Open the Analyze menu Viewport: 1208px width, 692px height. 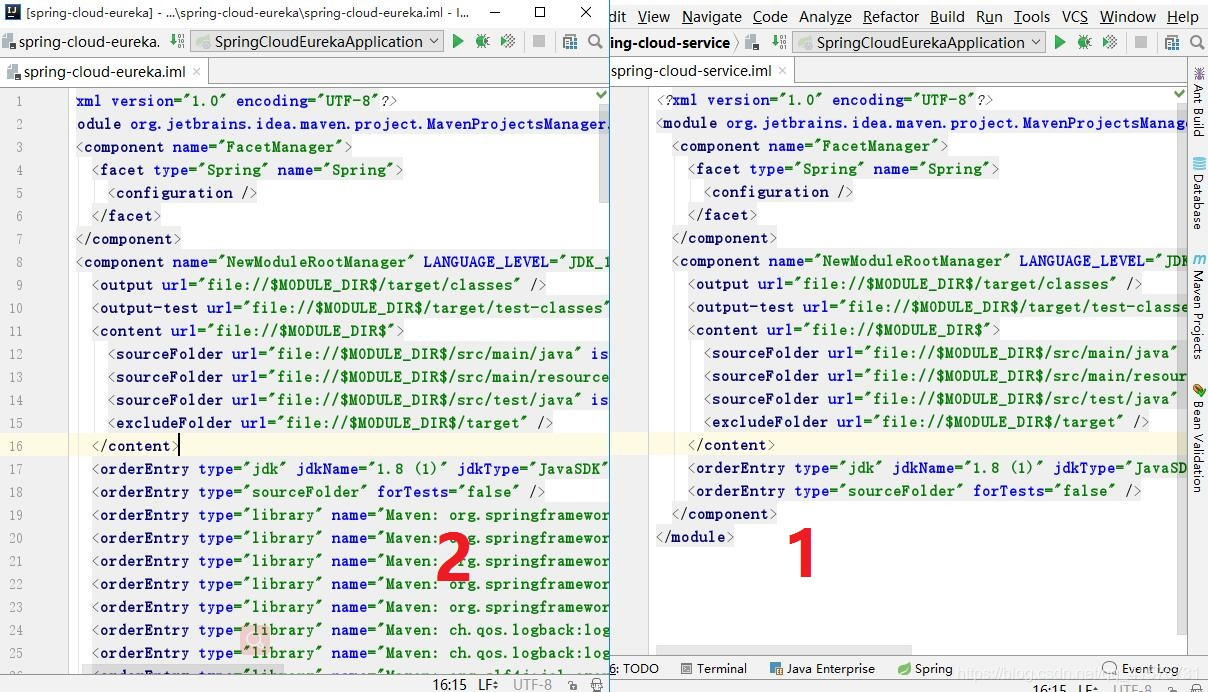click(825, 16)
